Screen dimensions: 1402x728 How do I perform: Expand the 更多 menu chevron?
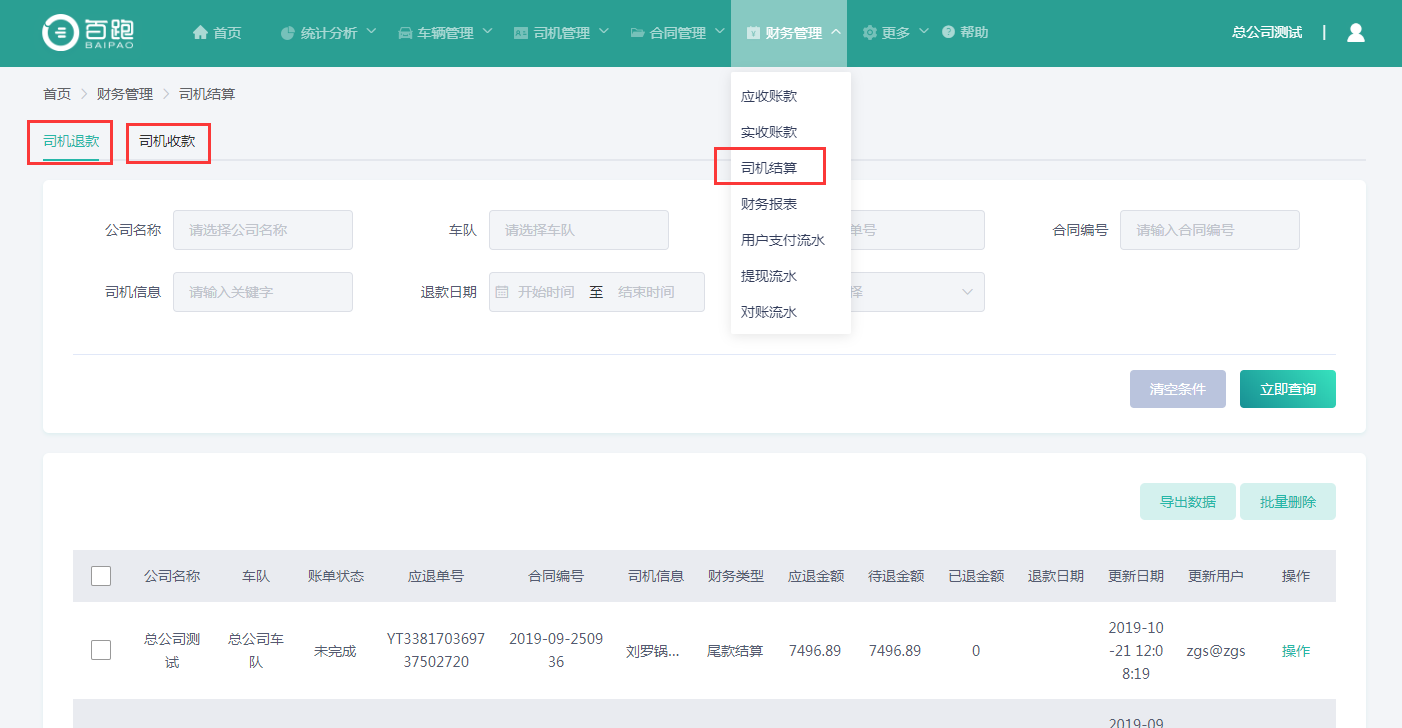923,32
